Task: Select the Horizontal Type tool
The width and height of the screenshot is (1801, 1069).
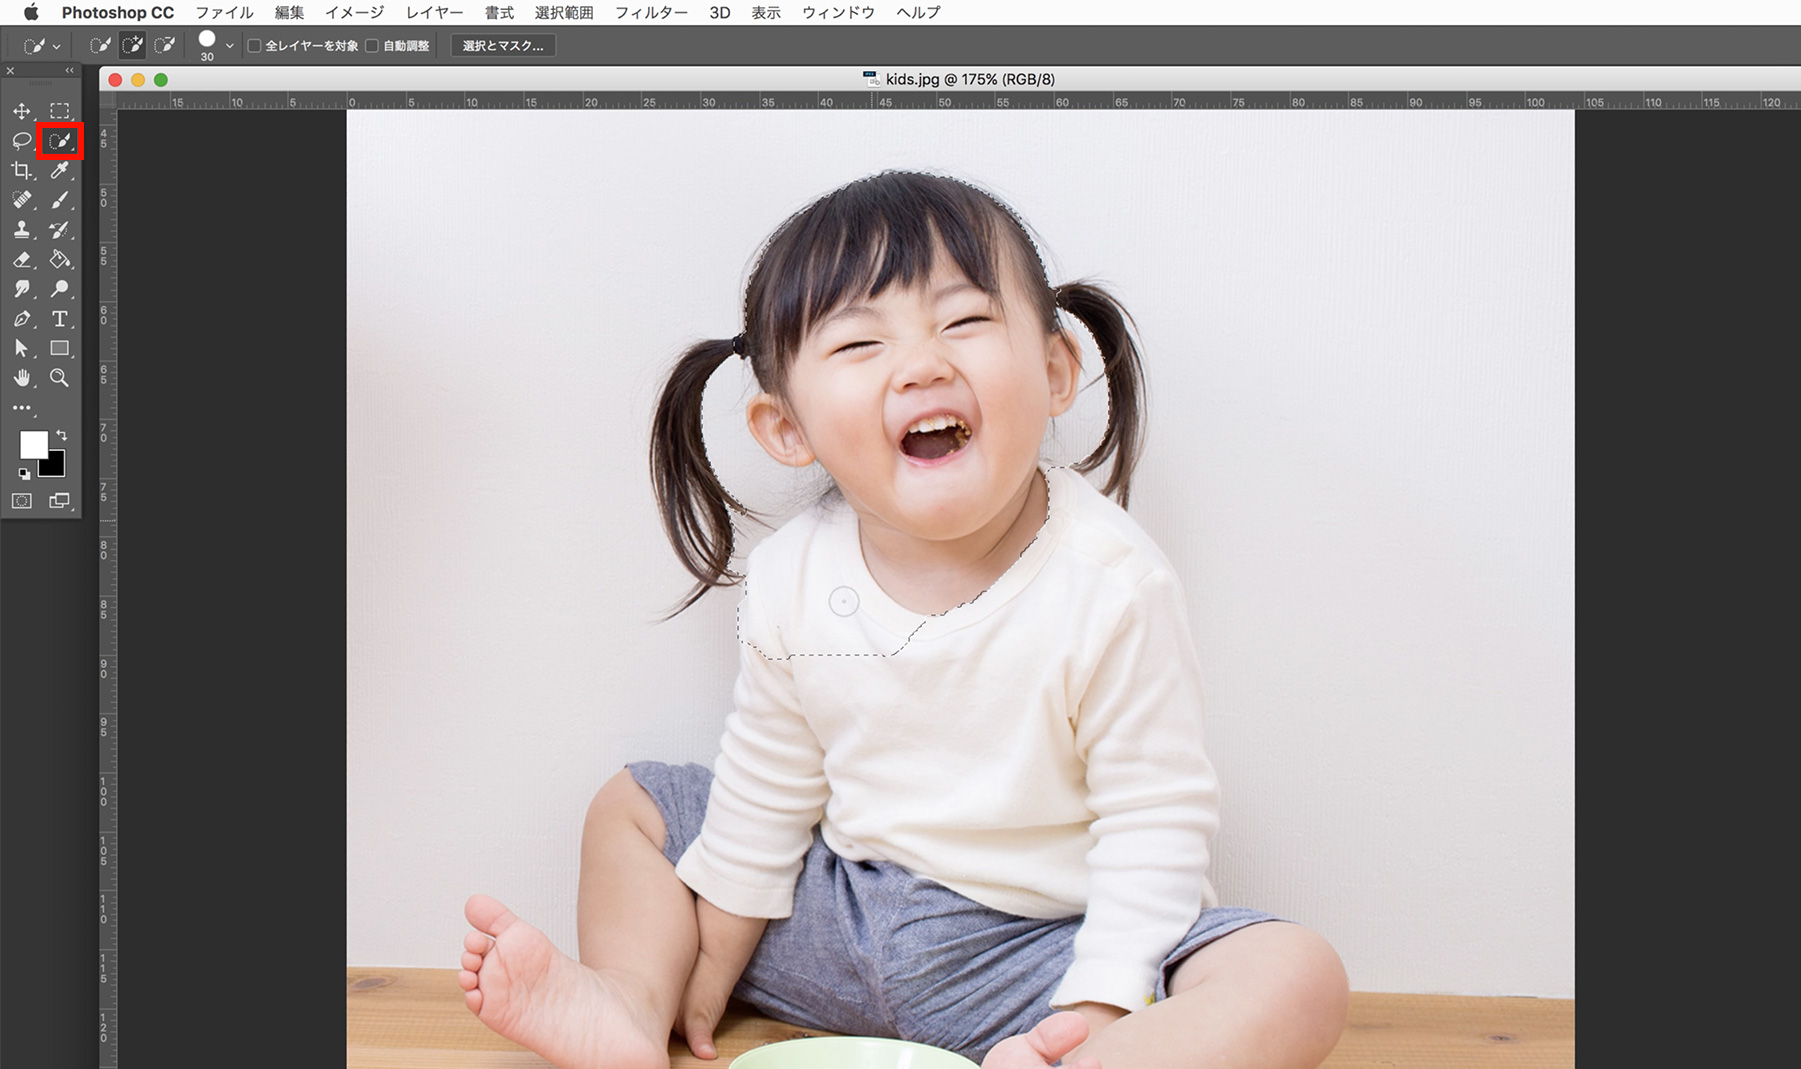Action: (x=60, y=319)
